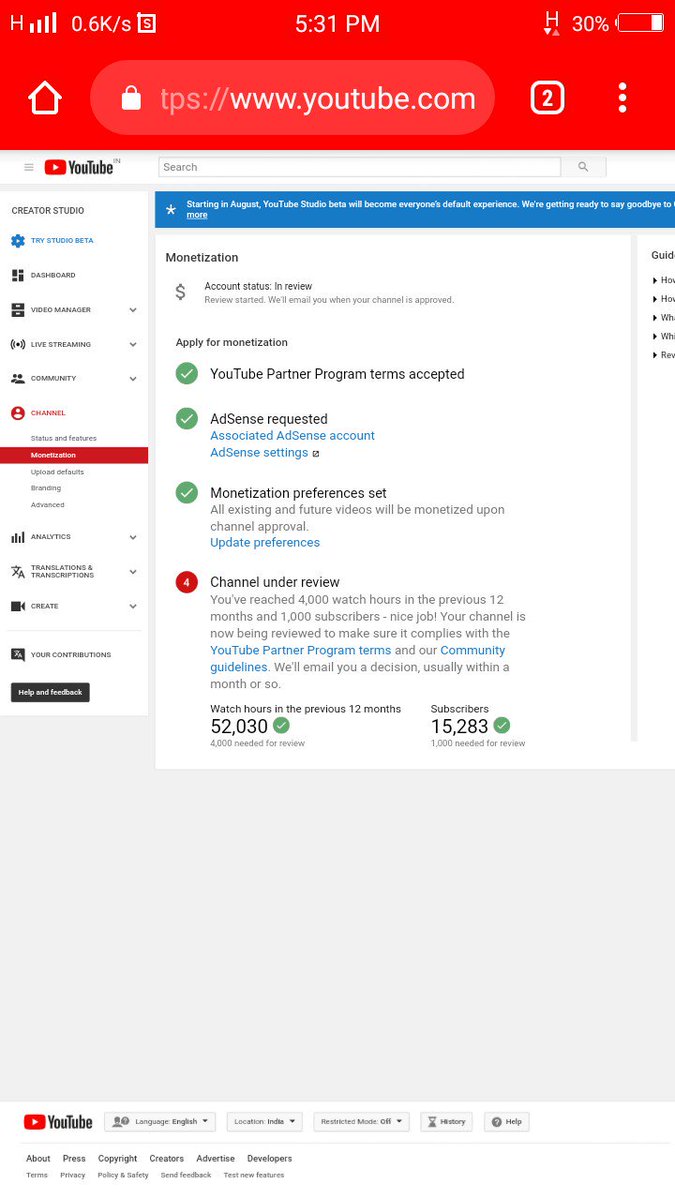Open YouTube Partner Program terms link

point(300,650)
